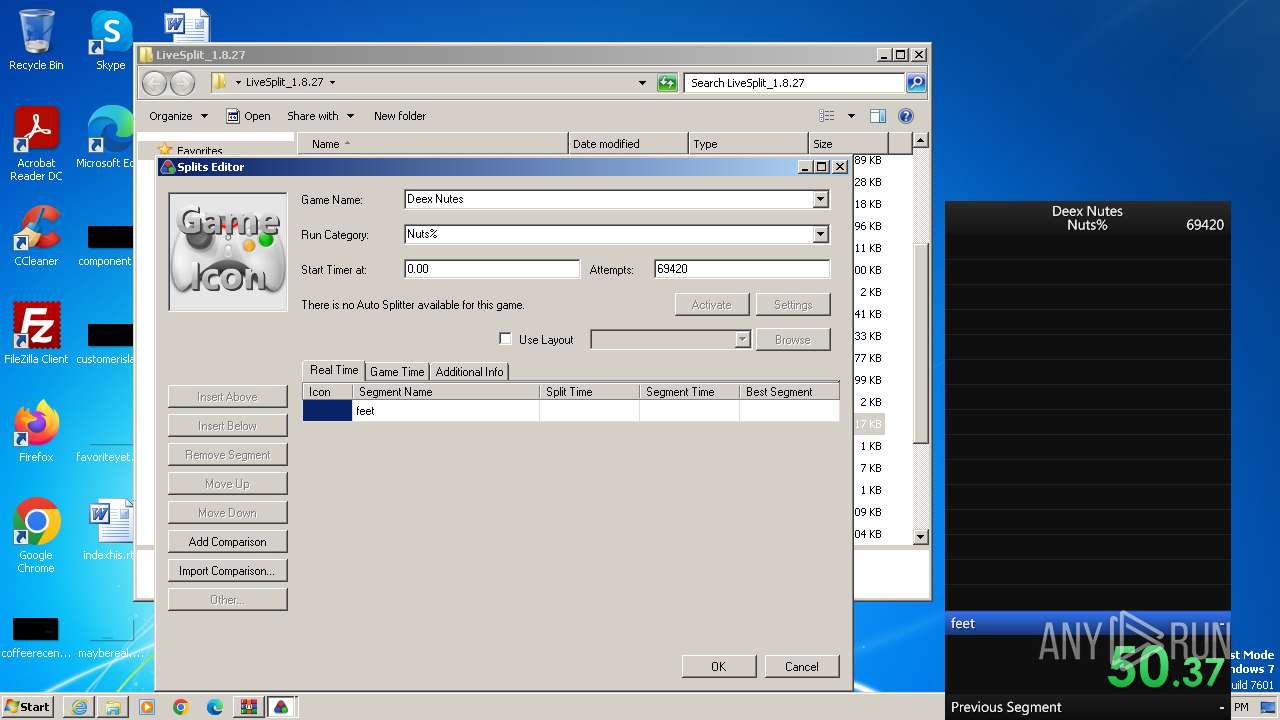Screen dimensions: 1280x720
Task: Confirm with the OK button
Action: click(718, 666)
